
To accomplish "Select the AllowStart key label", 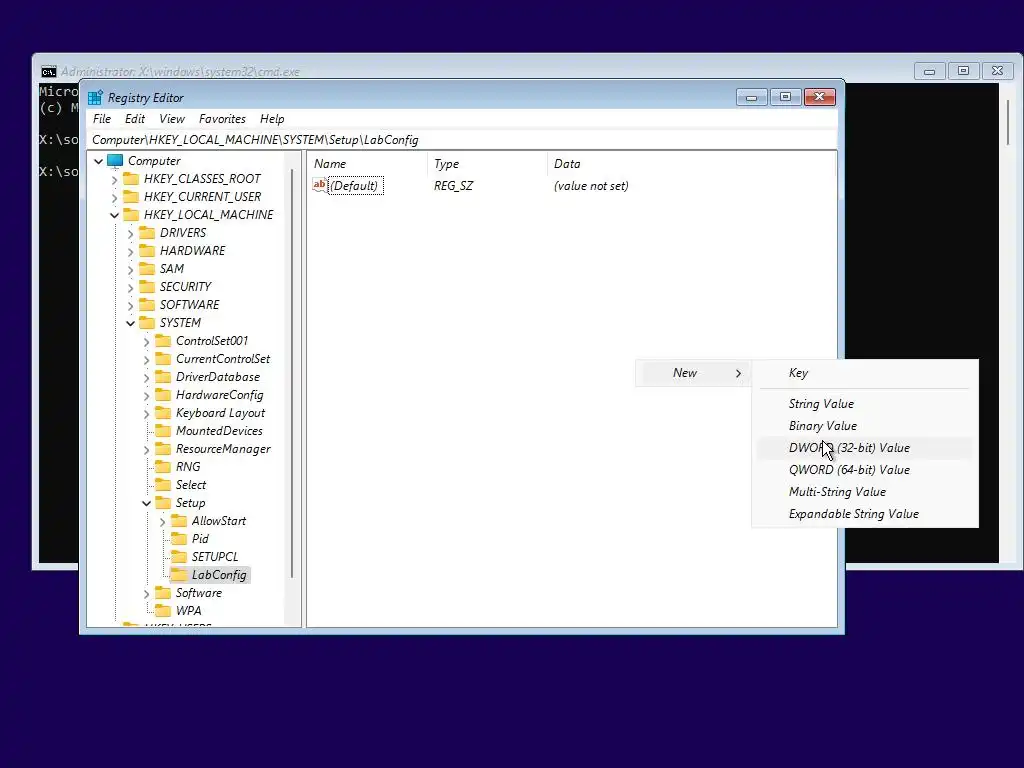I will pyautogui.click(x=219, y=521).
